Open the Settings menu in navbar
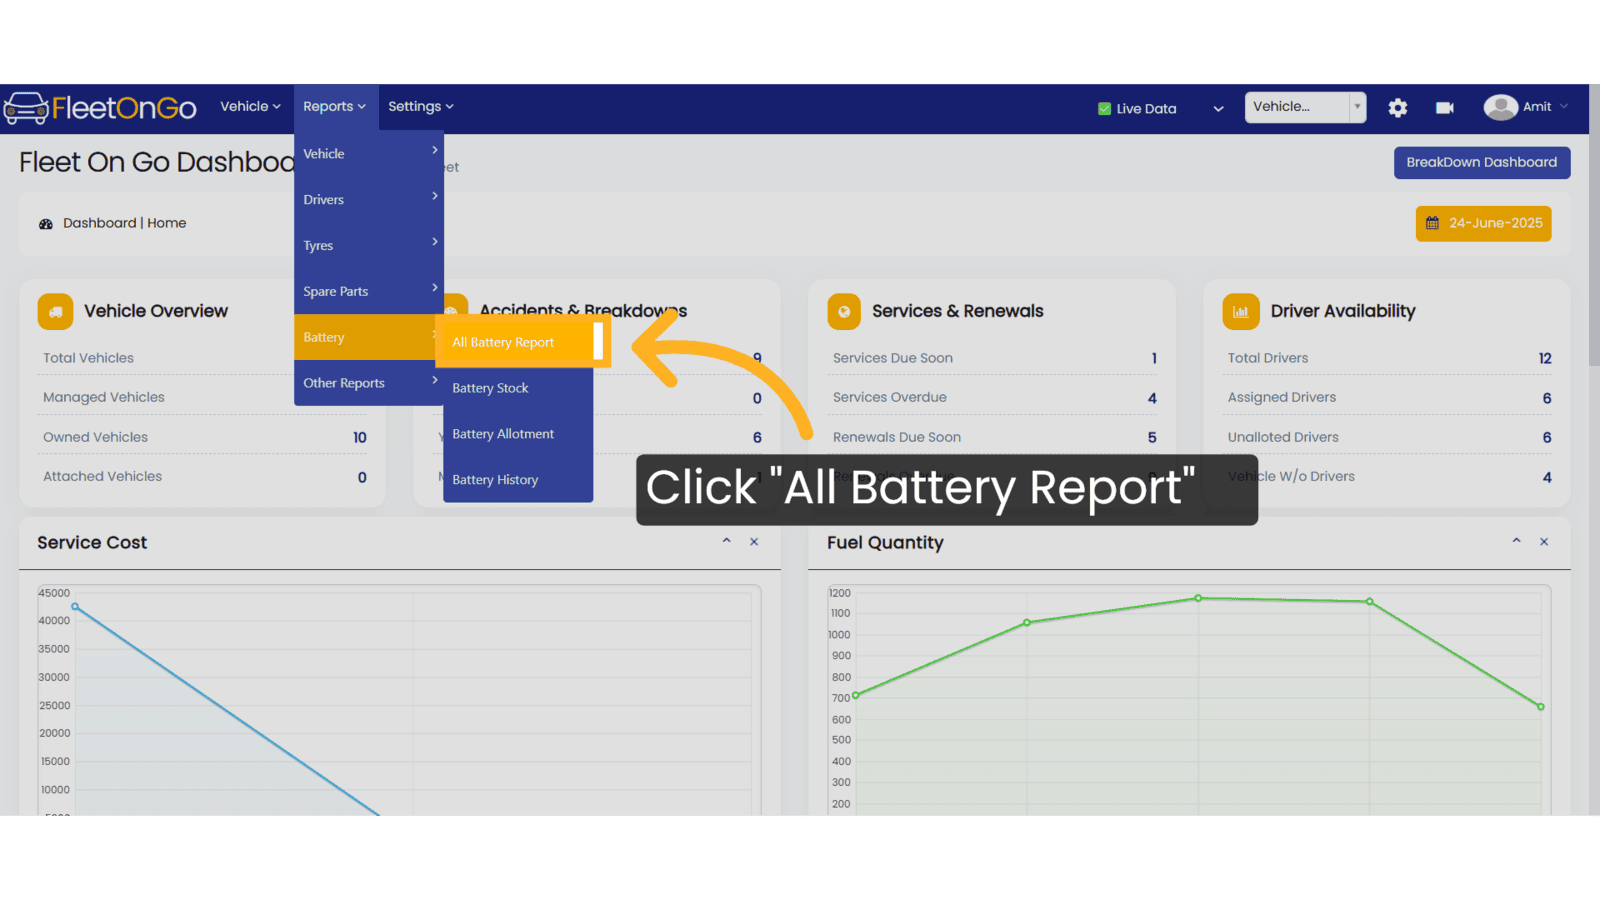Image resolution: width=1600 pixels, height=900 pixels. (421, 107)
